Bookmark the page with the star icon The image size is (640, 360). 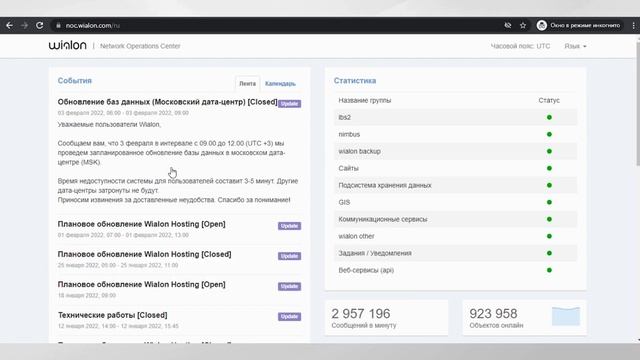(x=523, y=25)
